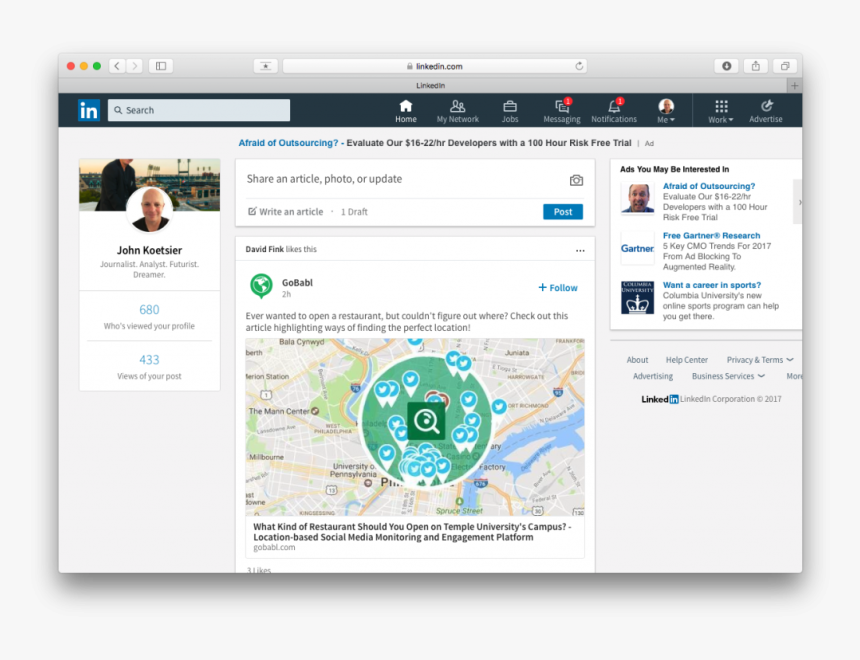This screenshot has height=660, width=860.
Task: Reload the page with refresh icon
Action: [x=579, y=66]
